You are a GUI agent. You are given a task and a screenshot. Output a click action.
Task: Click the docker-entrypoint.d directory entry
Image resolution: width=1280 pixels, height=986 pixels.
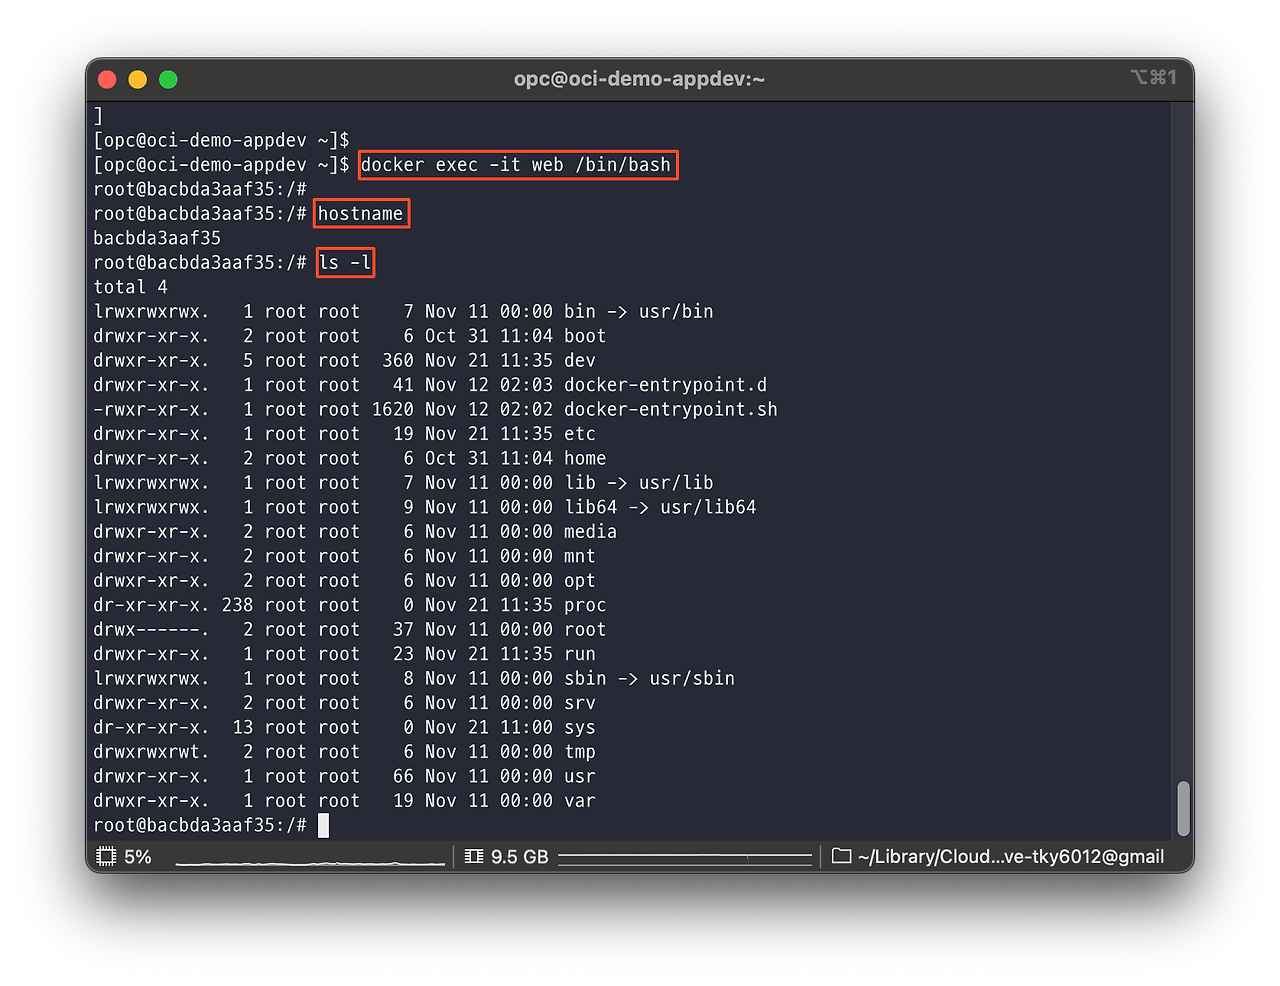pos(665,385)
